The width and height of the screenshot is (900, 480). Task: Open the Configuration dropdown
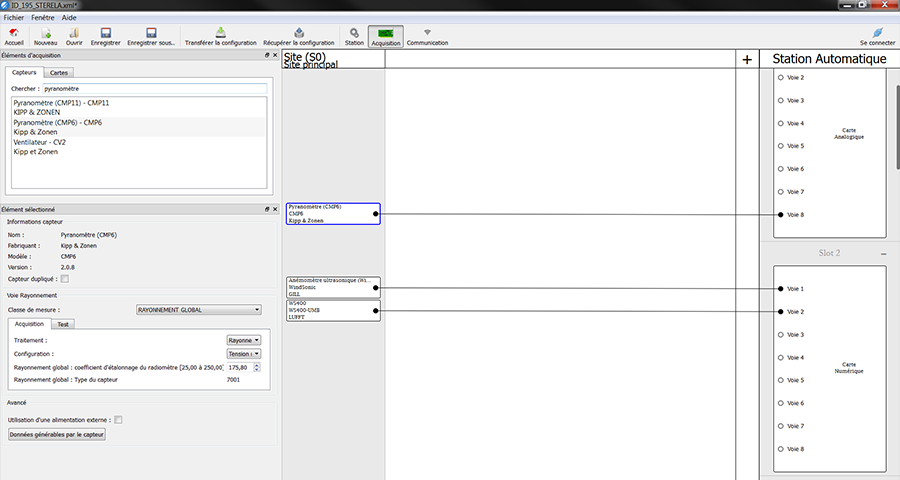tap(244, 354)
